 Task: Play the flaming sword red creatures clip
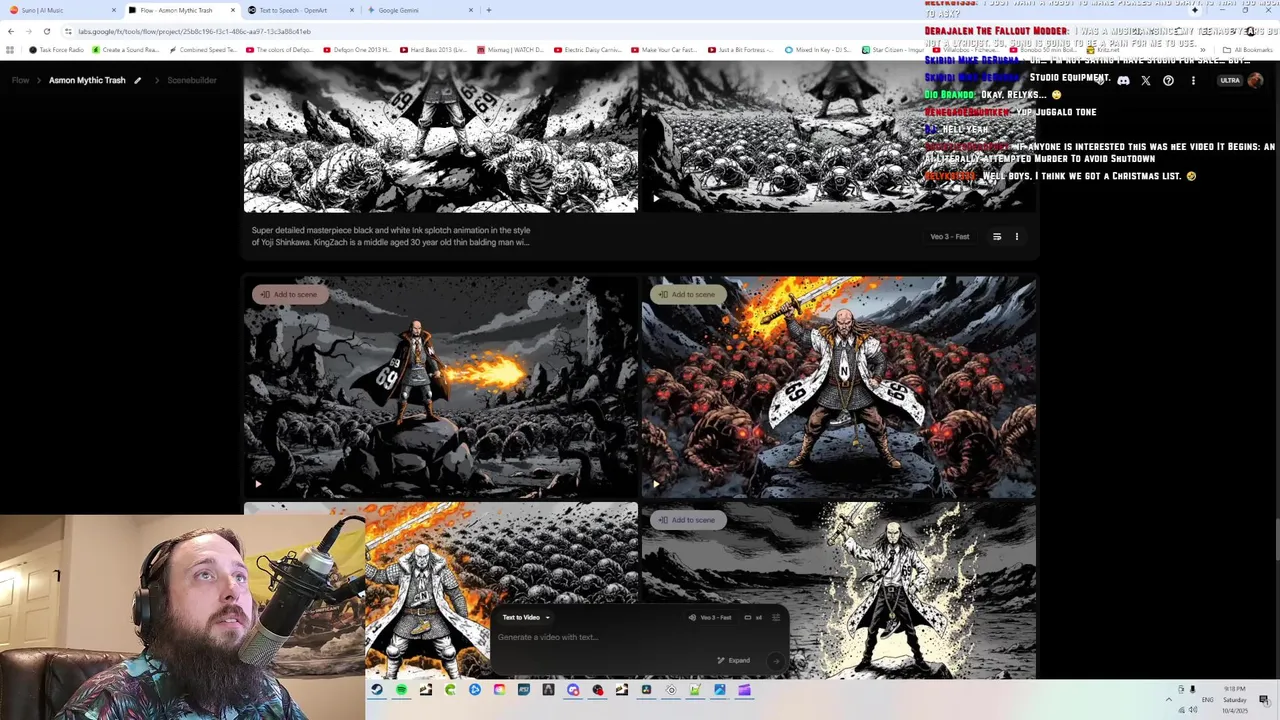(656, 484)
